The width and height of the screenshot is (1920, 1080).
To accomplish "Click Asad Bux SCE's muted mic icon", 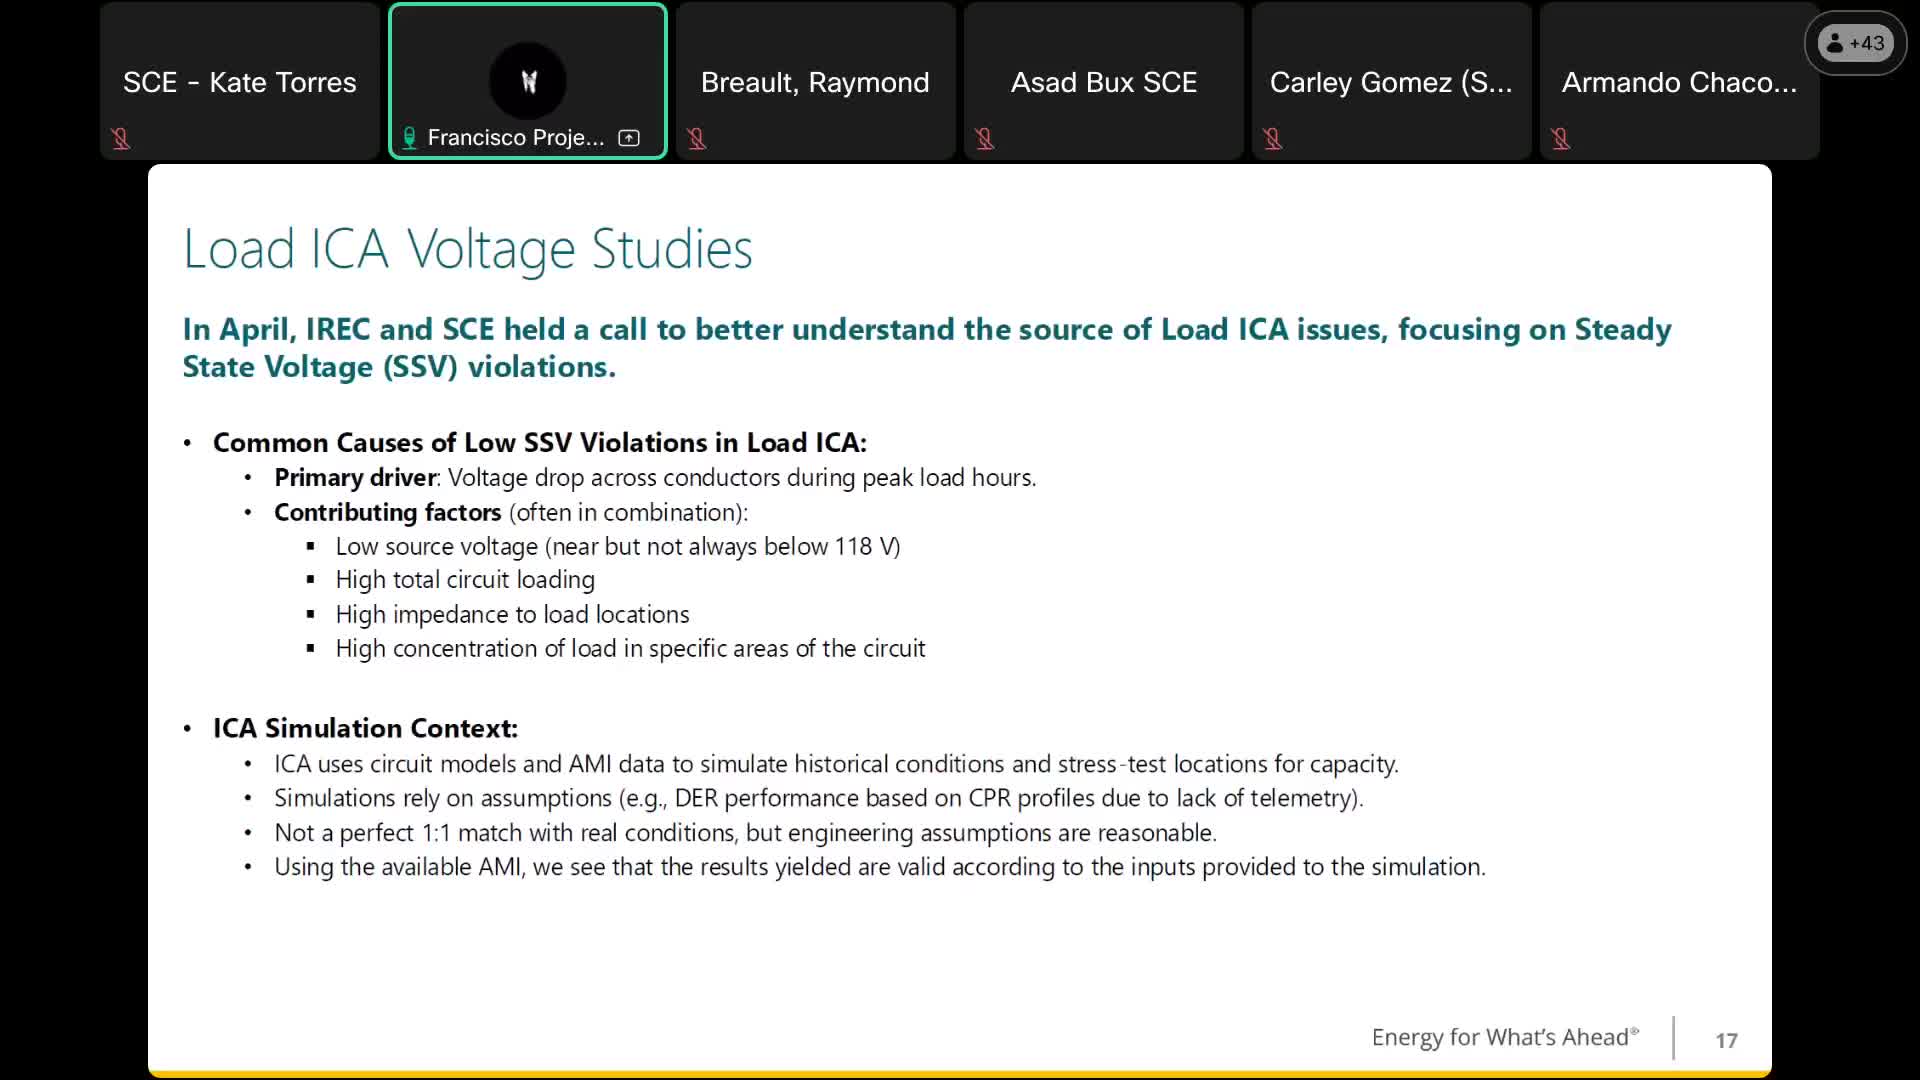I will point(985,139).
